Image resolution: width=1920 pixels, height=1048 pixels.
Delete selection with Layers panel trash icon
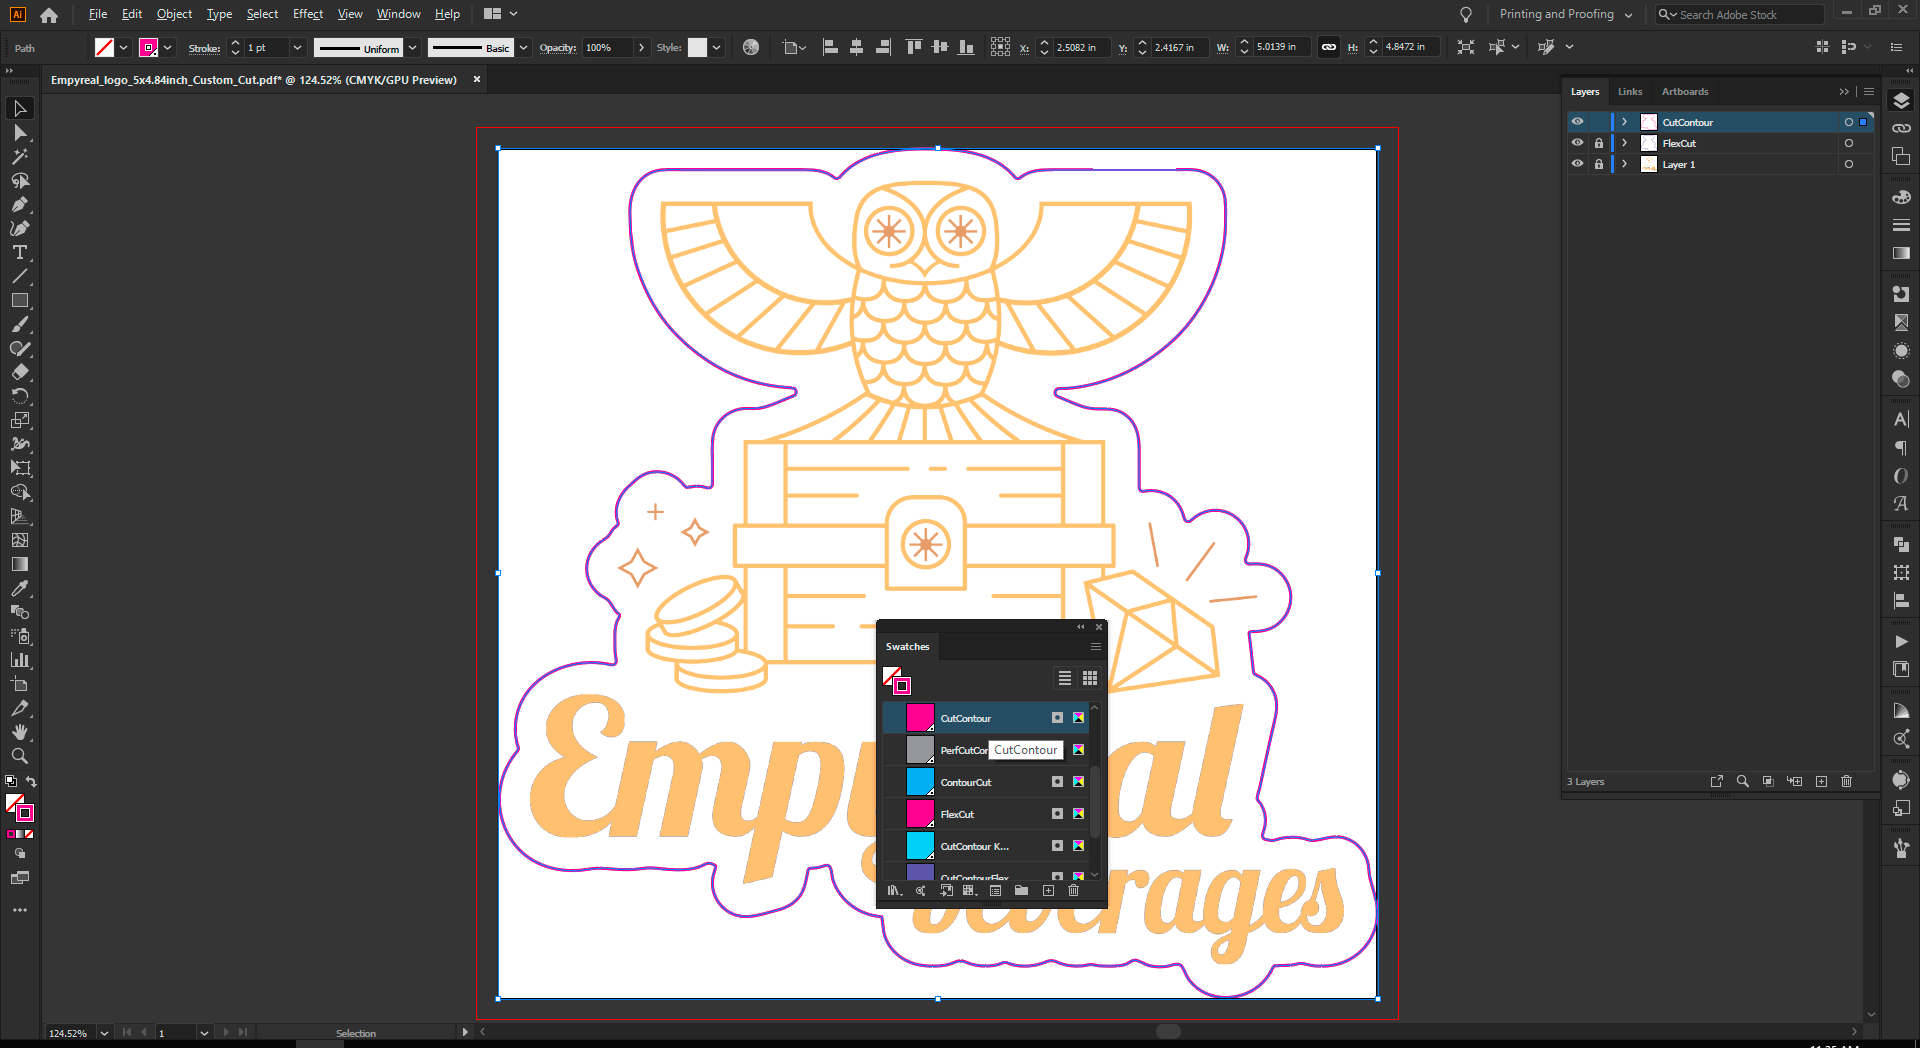point(1847,781)
